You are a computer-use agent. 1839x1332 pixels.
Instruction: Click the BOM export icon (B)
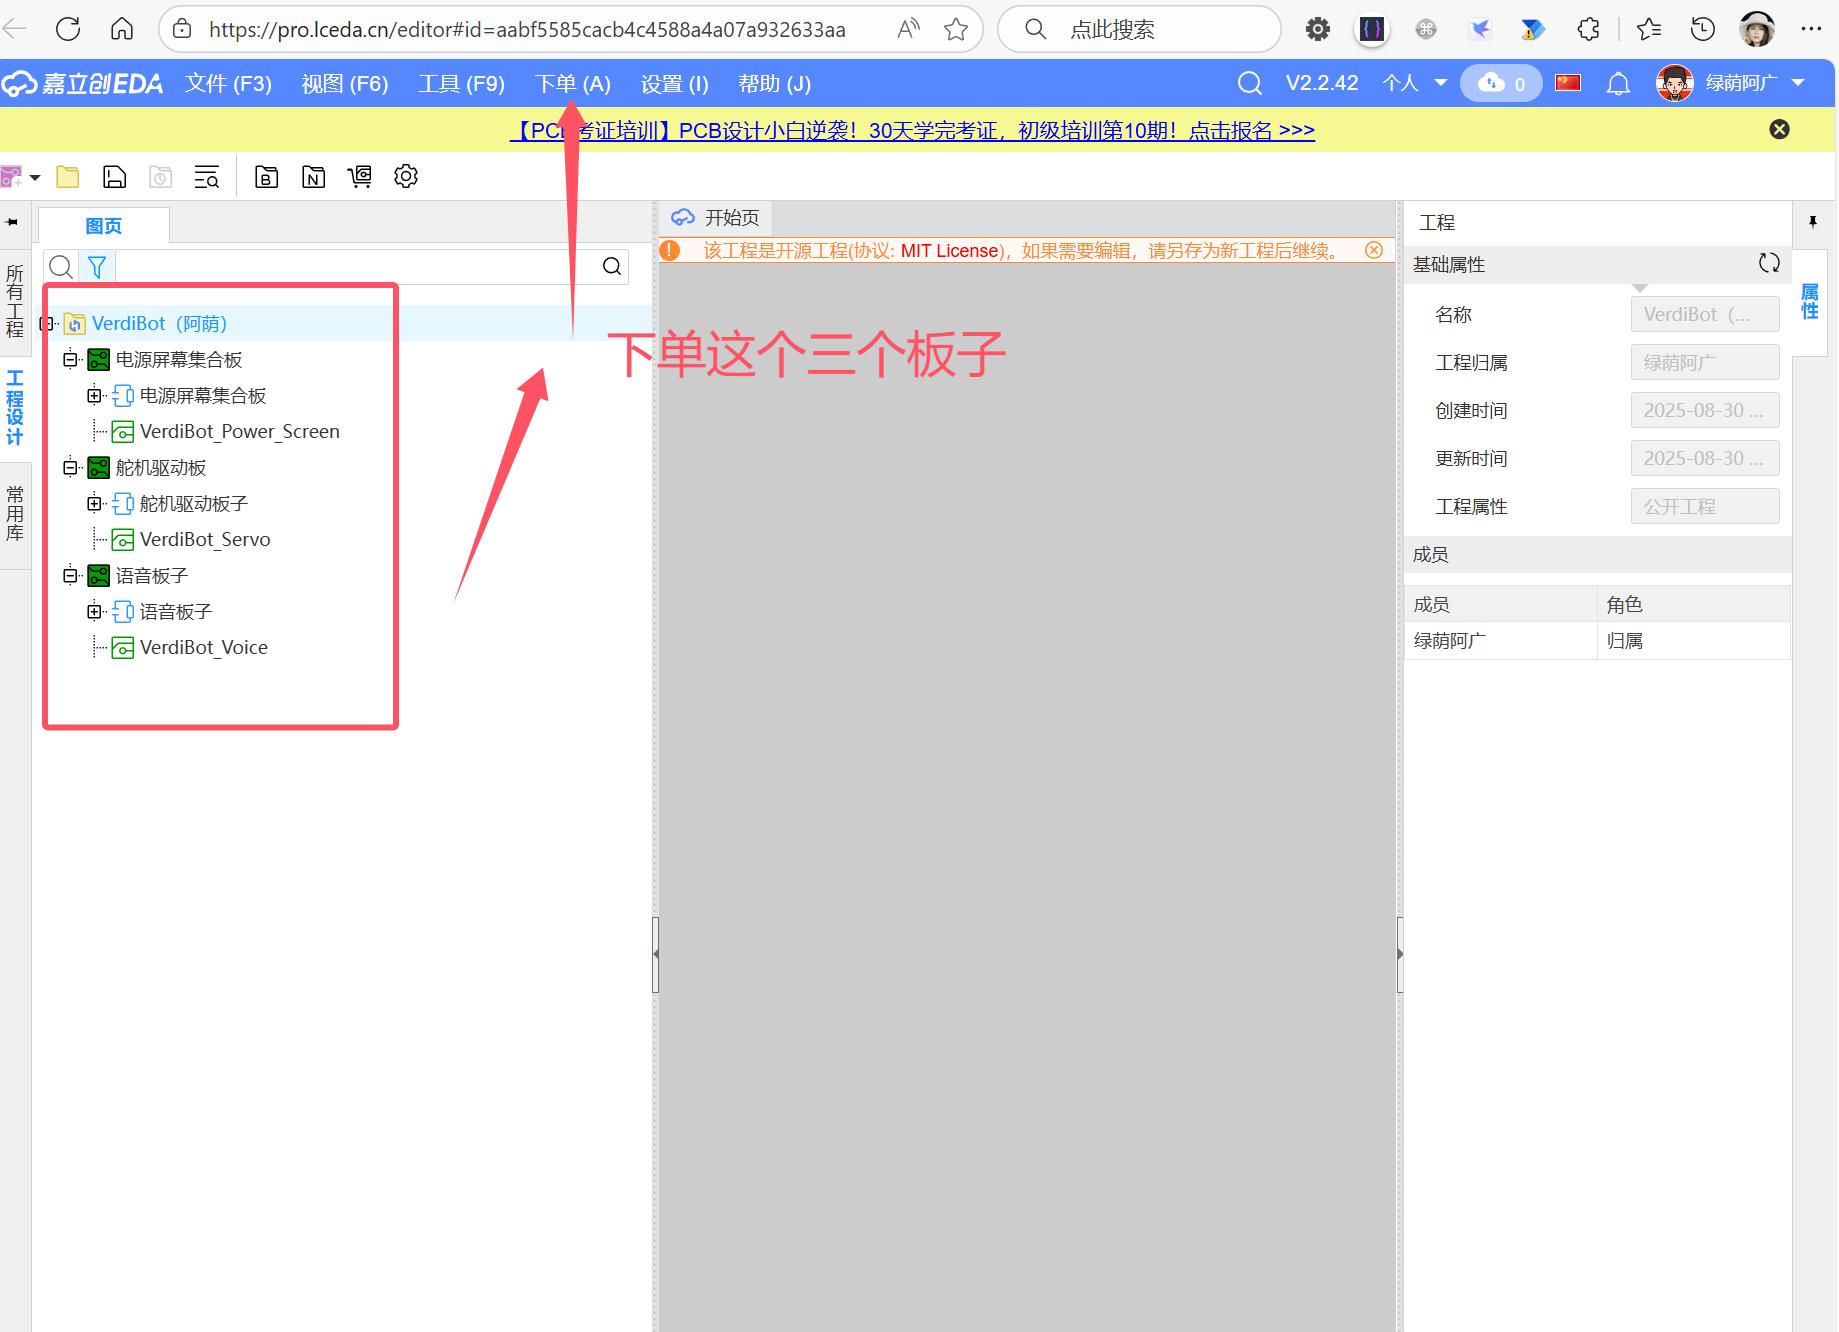[x=266, y=177]
